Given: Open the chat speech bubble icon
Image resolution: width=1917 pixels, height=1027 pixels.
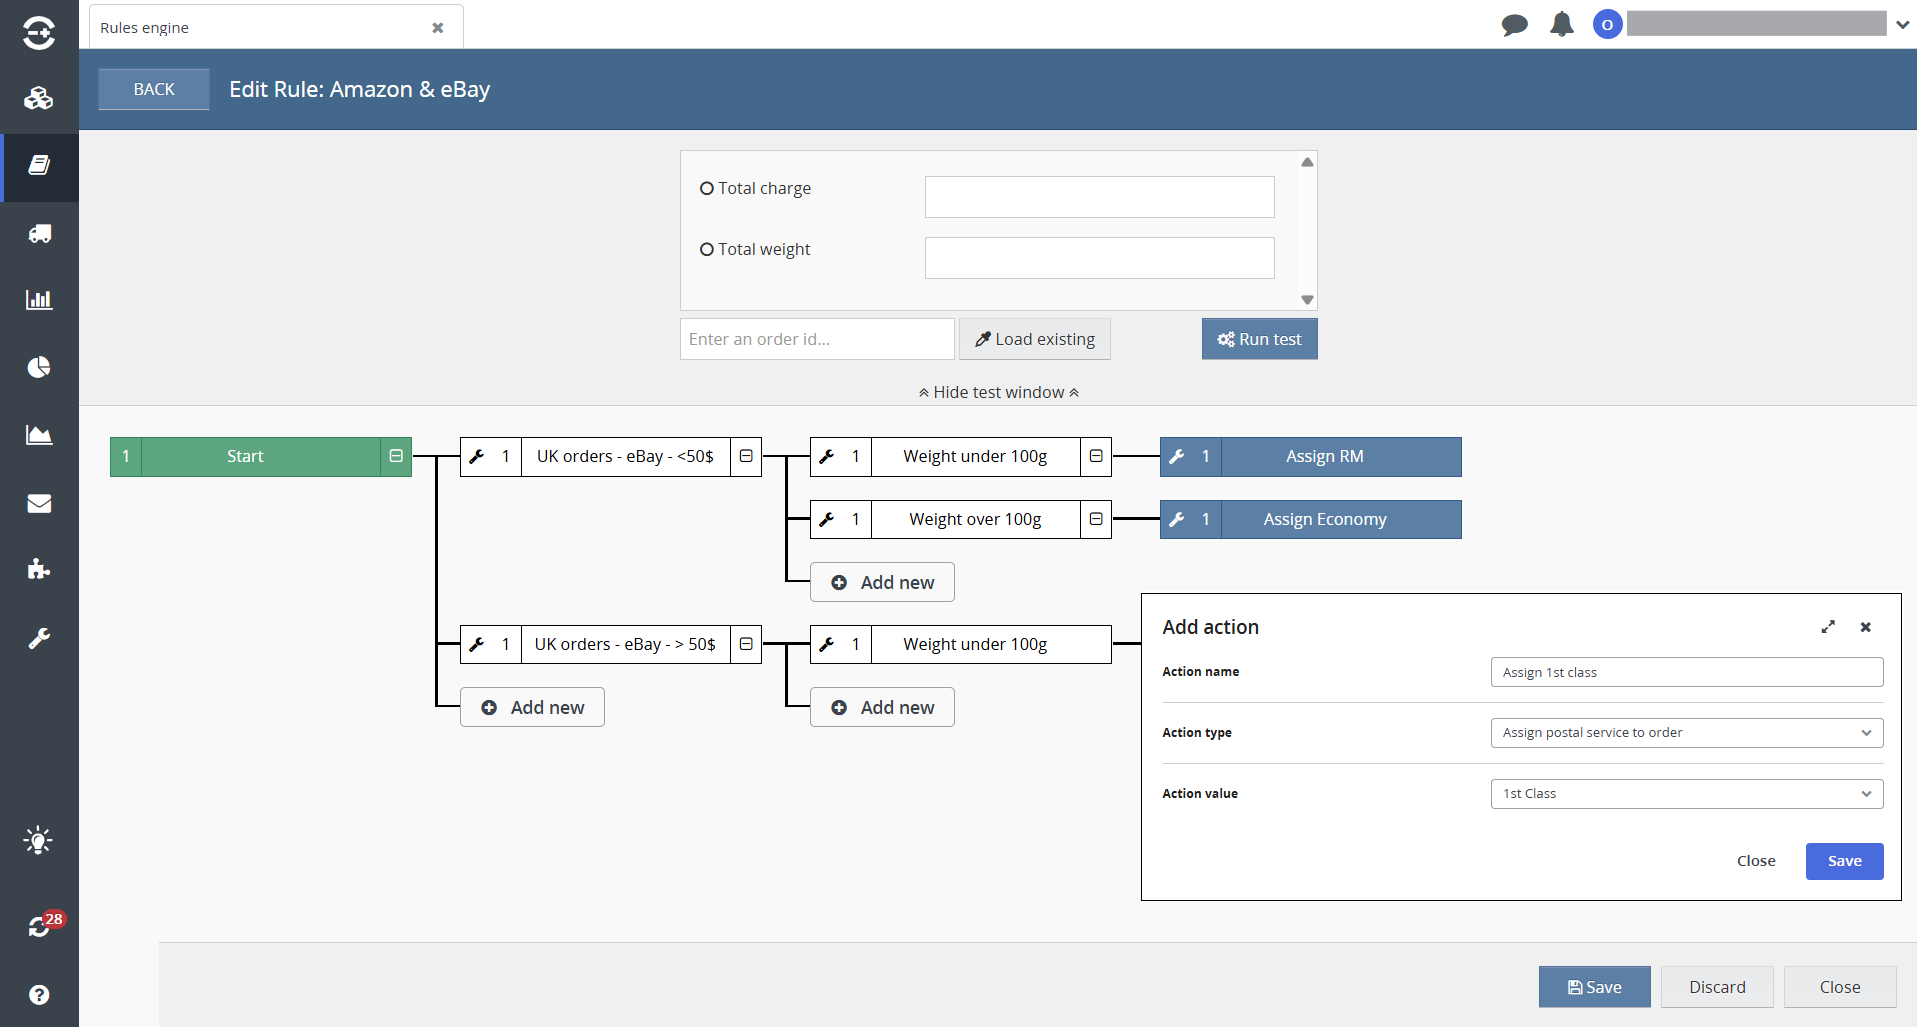Looking at the screenshot, I should tap(1514, 25).
